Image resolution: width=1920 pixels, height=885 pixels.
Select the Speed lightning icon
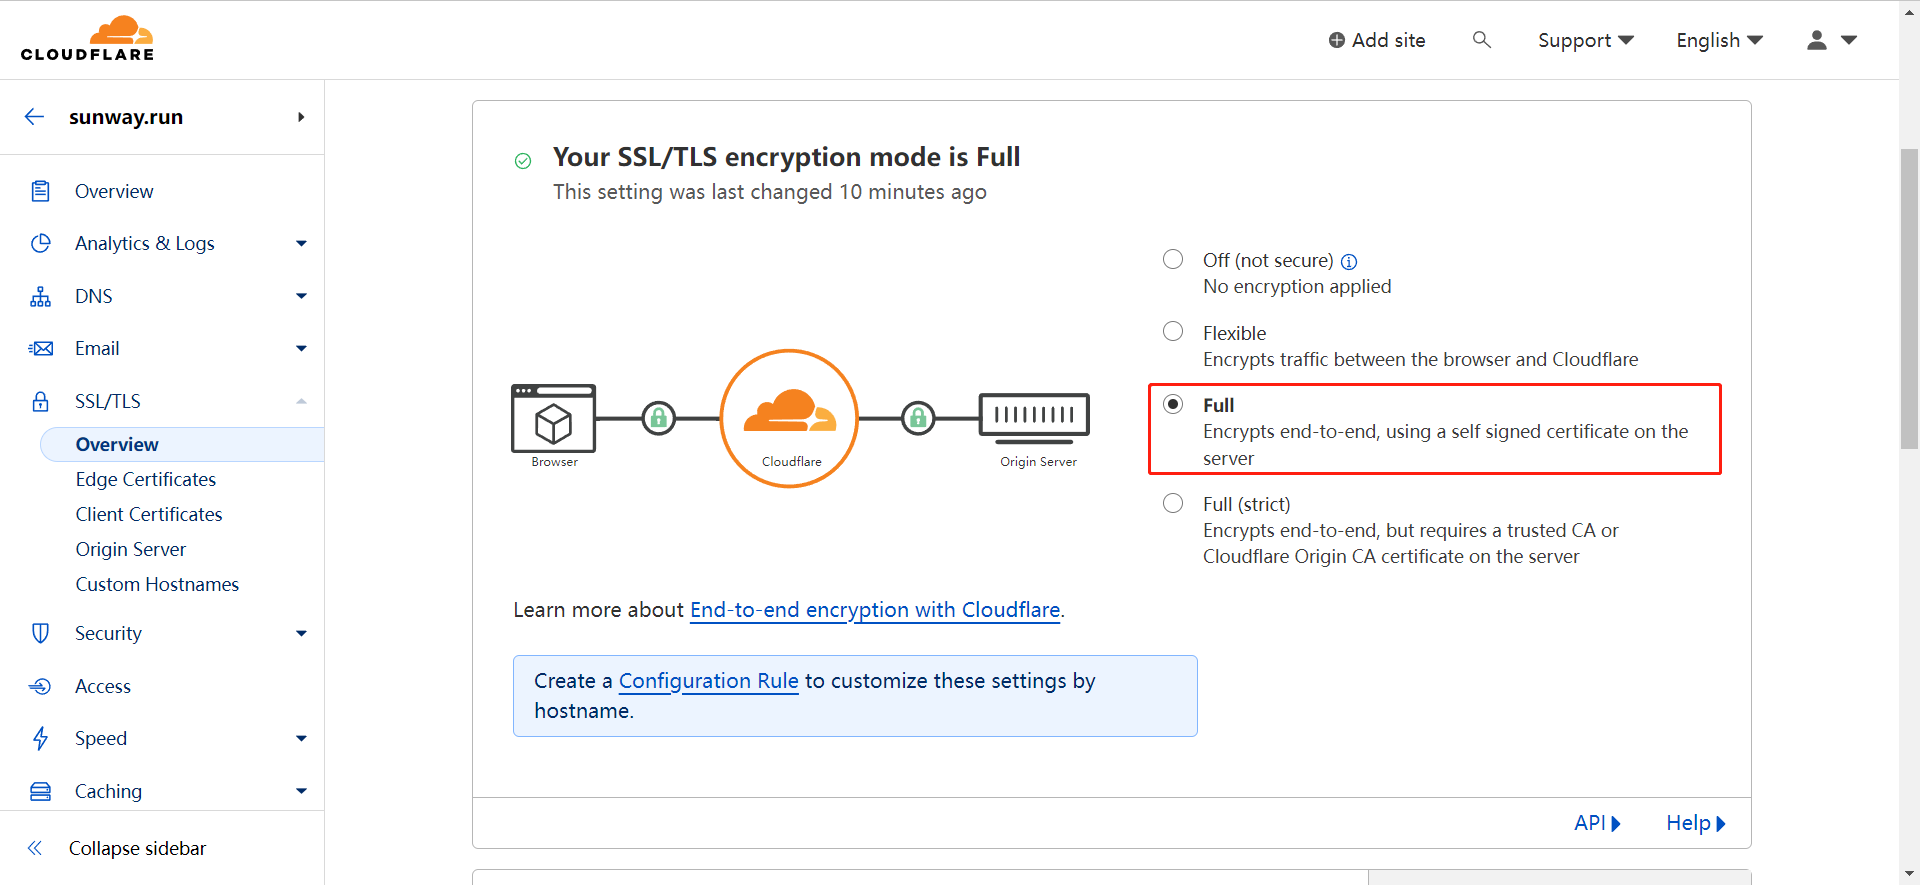(40, 738)
